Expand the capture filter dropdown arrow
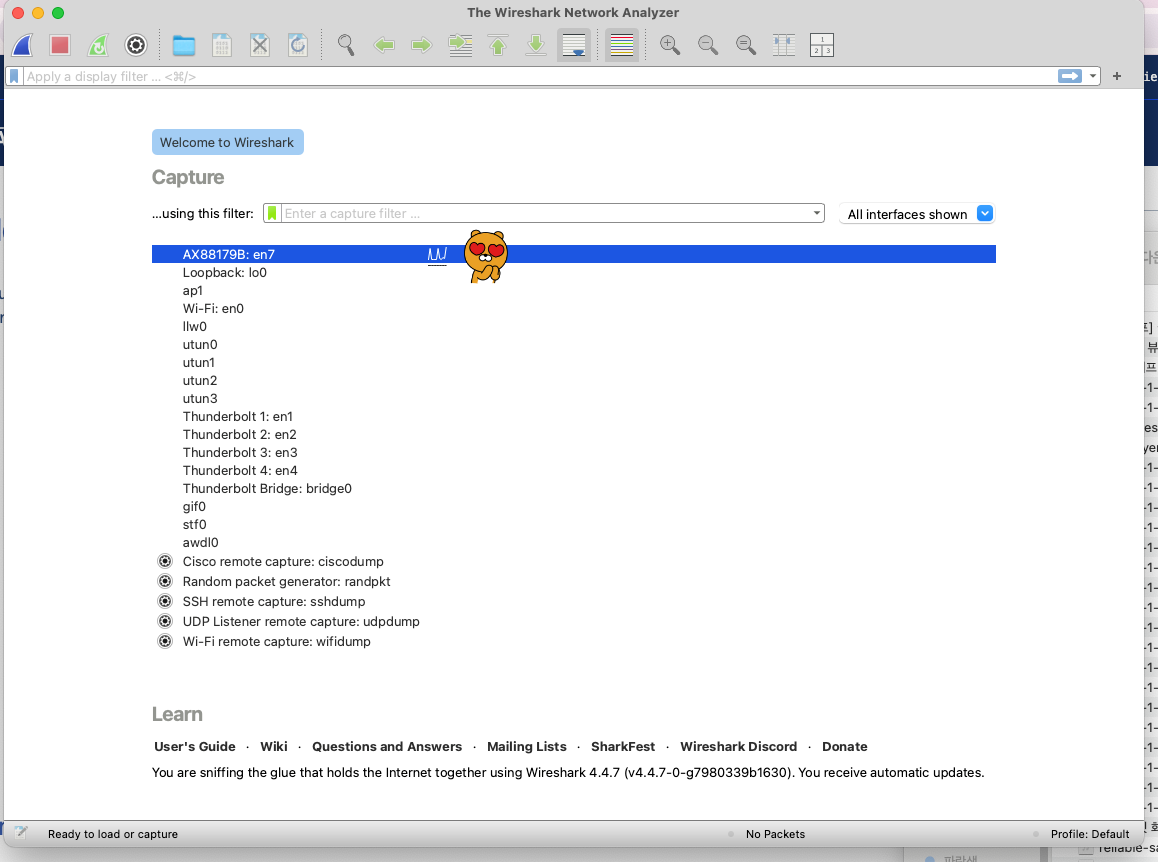 tap(817, 213)
